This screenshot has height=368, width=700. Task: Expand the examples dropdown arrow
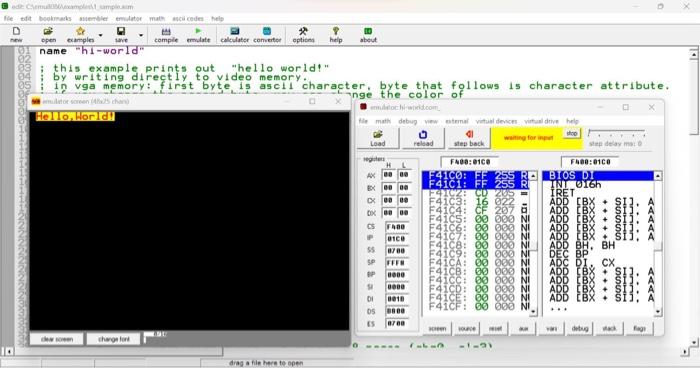point(100,35)
